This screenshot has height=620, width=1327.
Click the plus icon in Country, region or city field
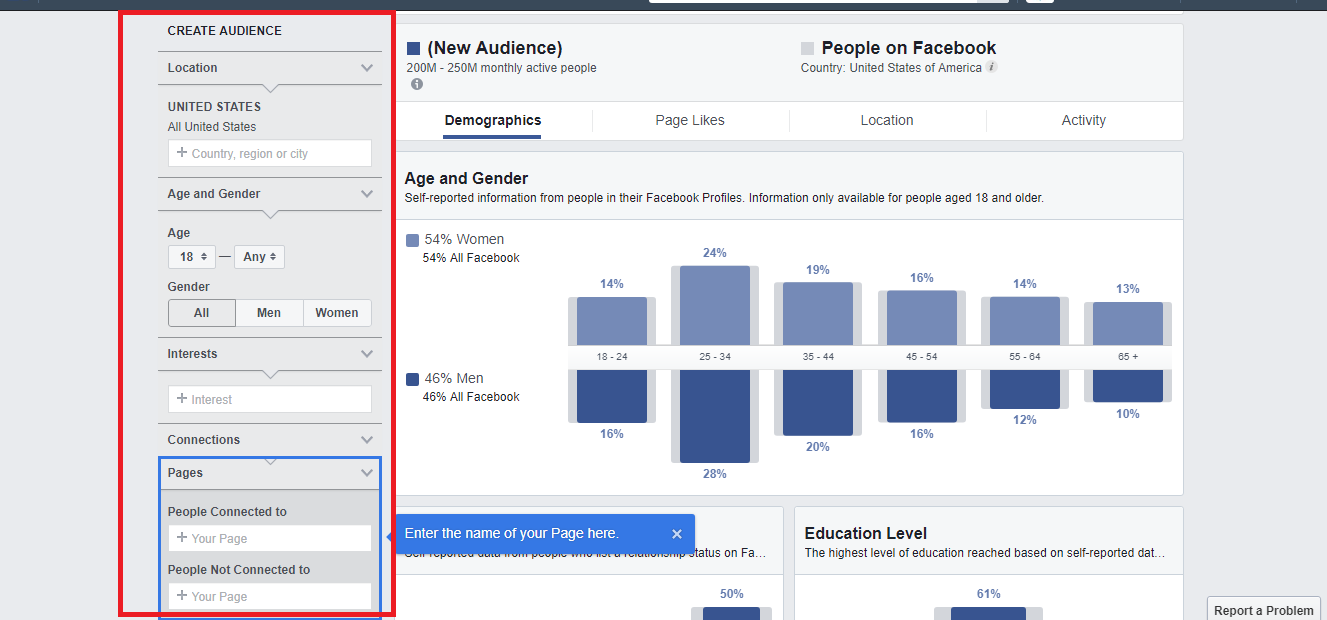click(181, 153)
